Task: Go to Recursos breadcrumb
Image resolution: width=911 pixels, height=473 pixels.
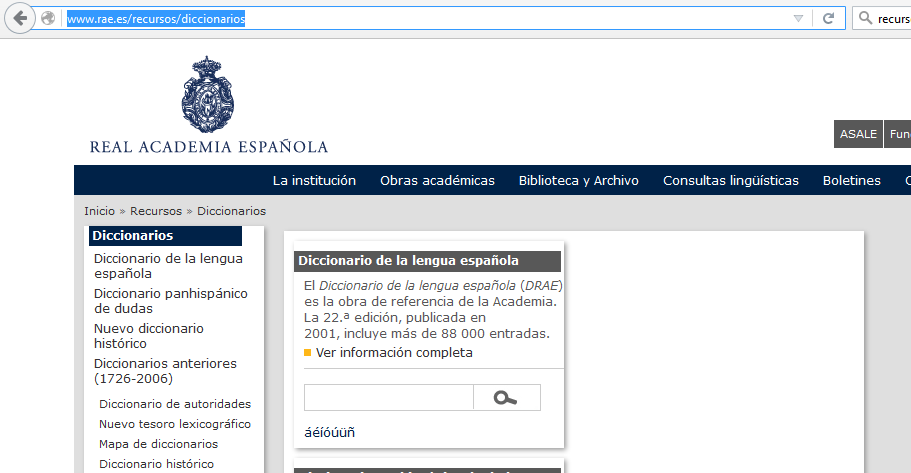Action: (x=156, y=211)
